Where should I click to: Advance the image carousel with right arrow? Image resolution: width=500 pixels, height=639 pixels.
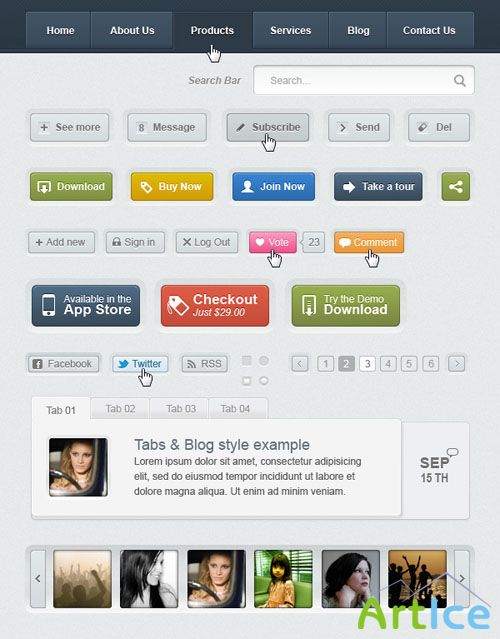pos(462,578)
